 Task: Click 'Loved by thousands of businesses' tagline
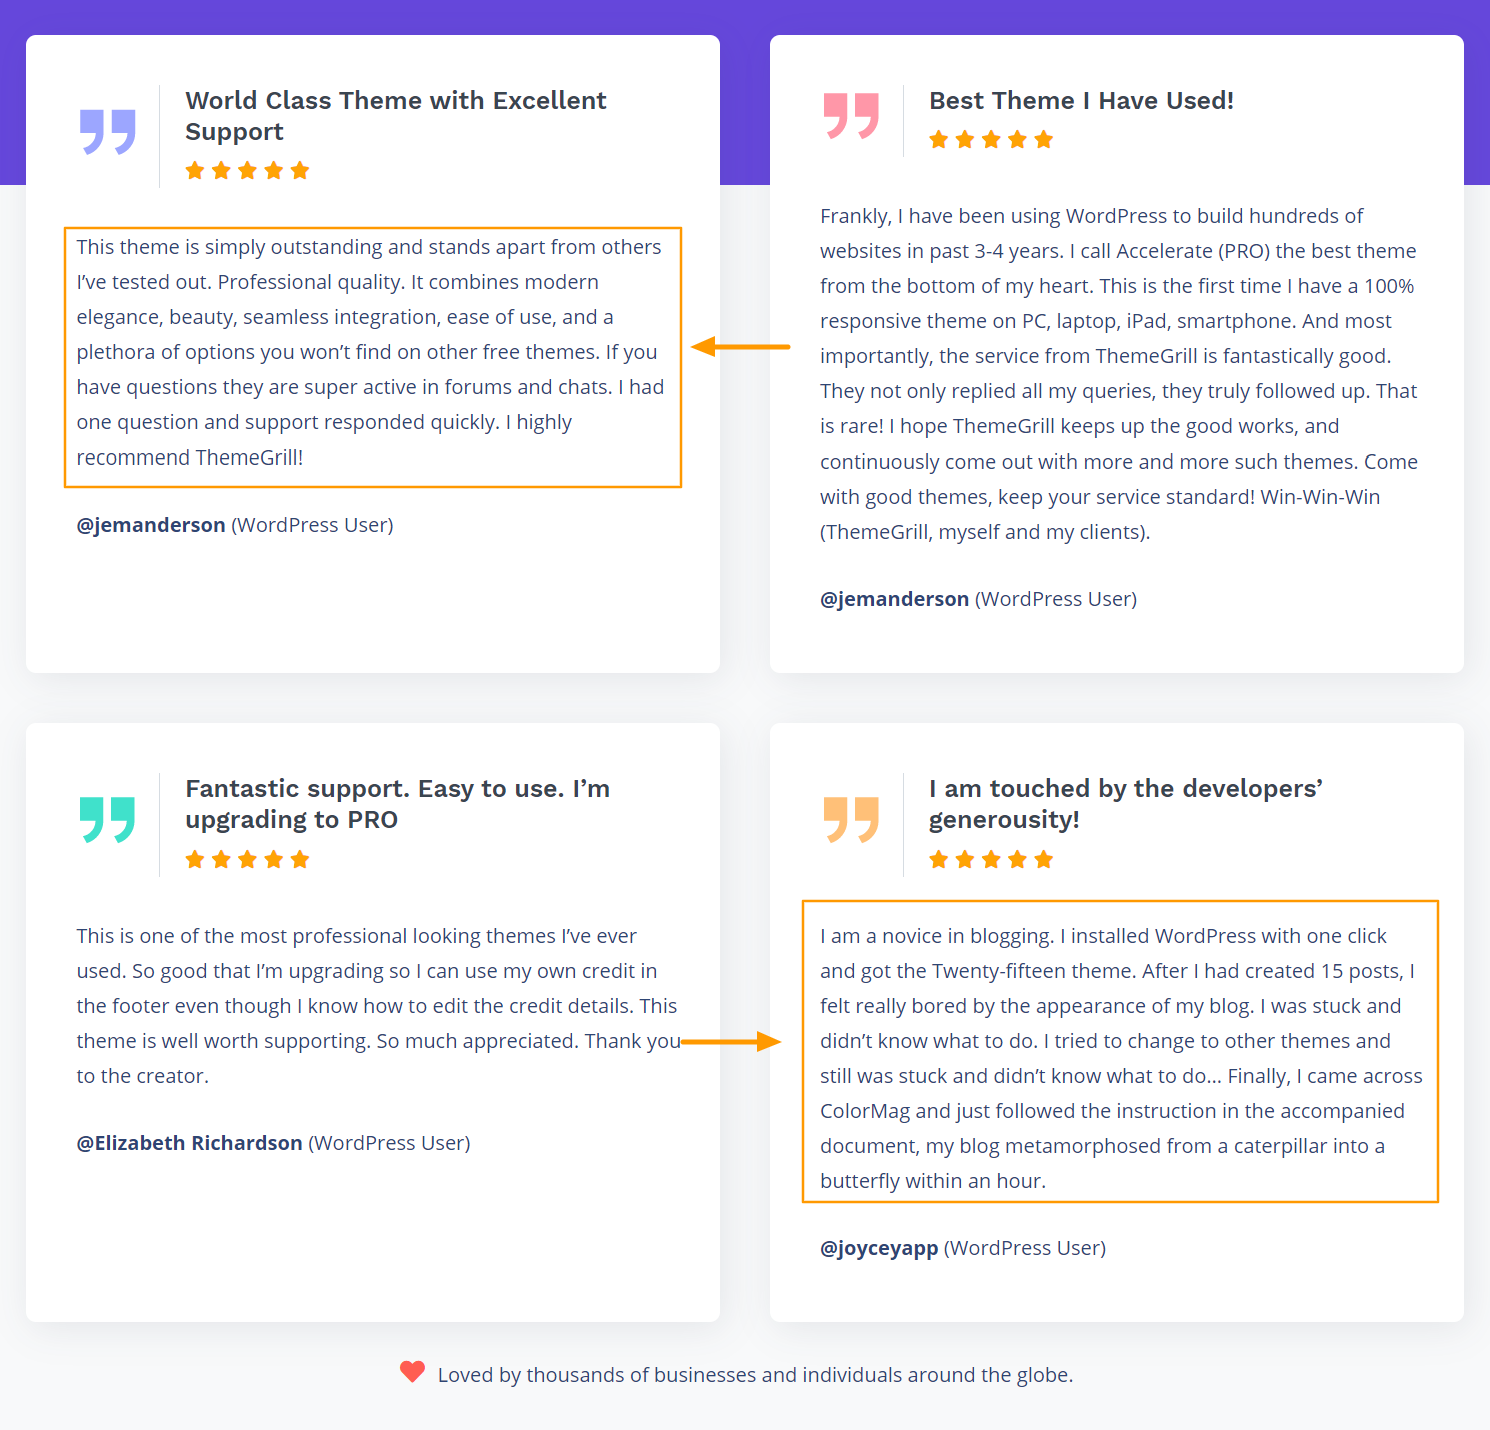point(755,1375)
